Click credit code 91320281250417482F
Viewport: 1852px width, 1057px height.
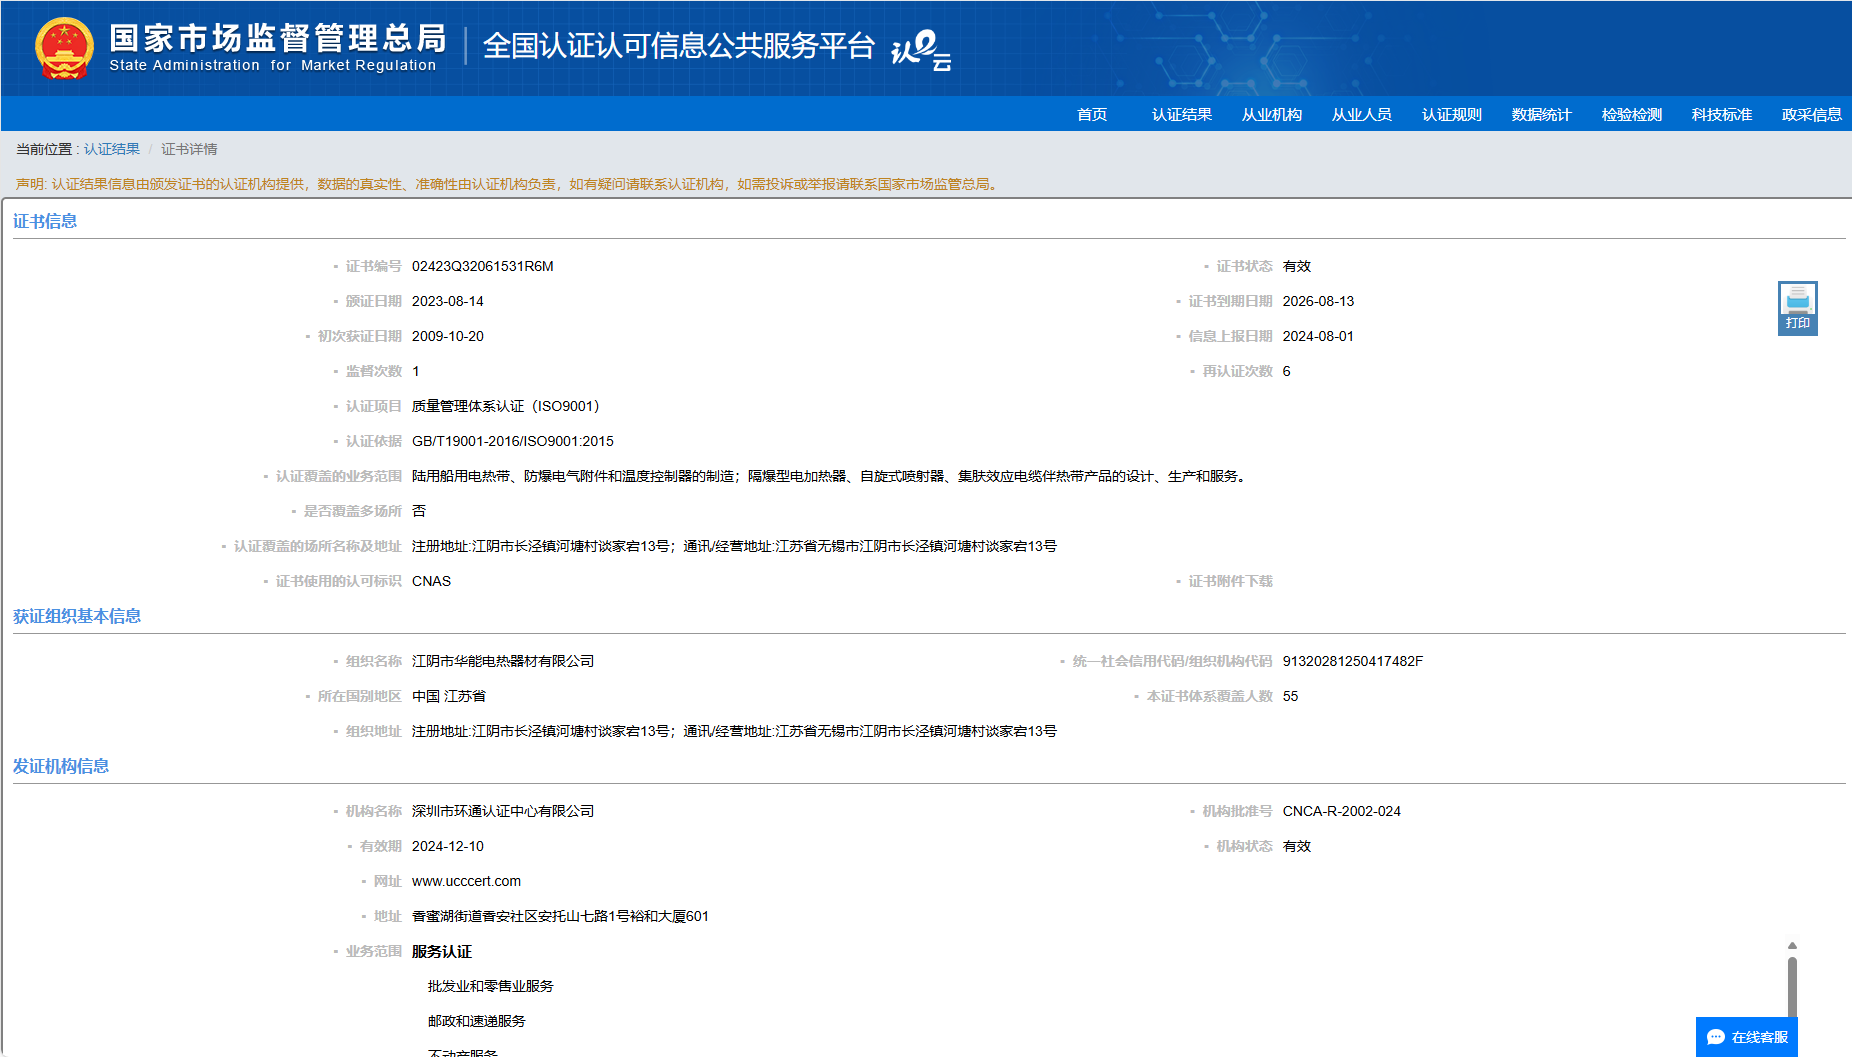pos(1353,661)
